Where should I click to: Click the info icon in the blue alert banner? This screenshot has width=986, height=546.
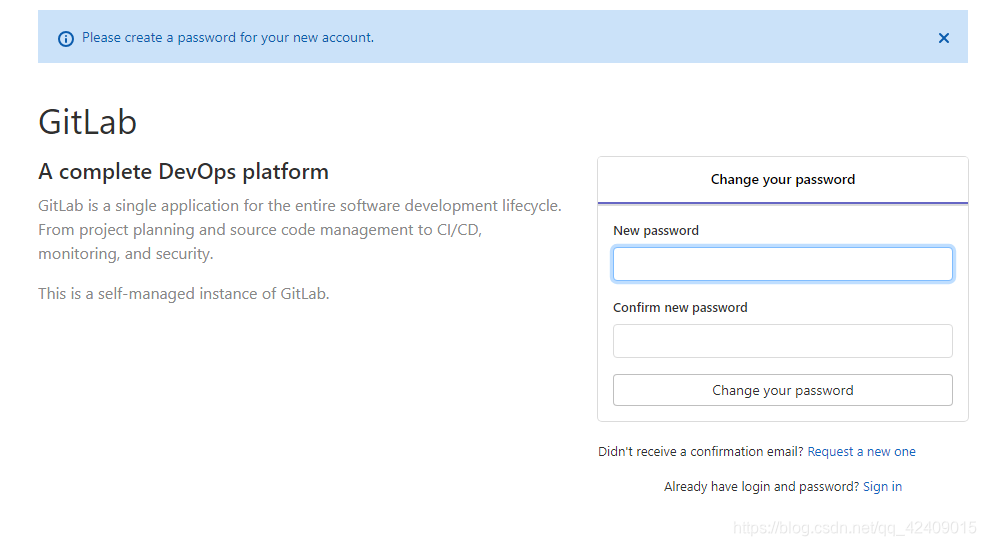[65, 39]
